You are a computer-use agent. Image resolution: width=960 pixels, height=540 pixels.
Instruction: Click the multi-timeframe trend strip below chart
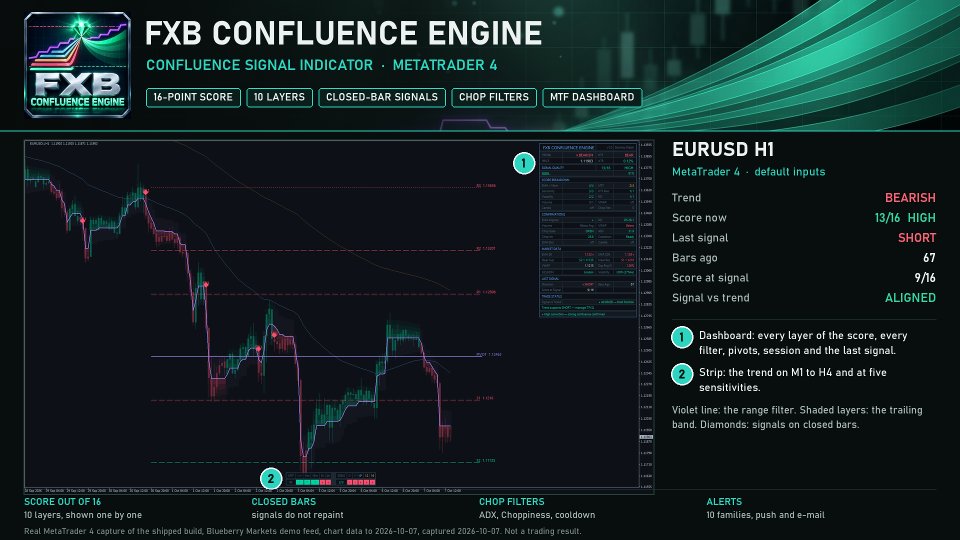(x=331, y=479)
